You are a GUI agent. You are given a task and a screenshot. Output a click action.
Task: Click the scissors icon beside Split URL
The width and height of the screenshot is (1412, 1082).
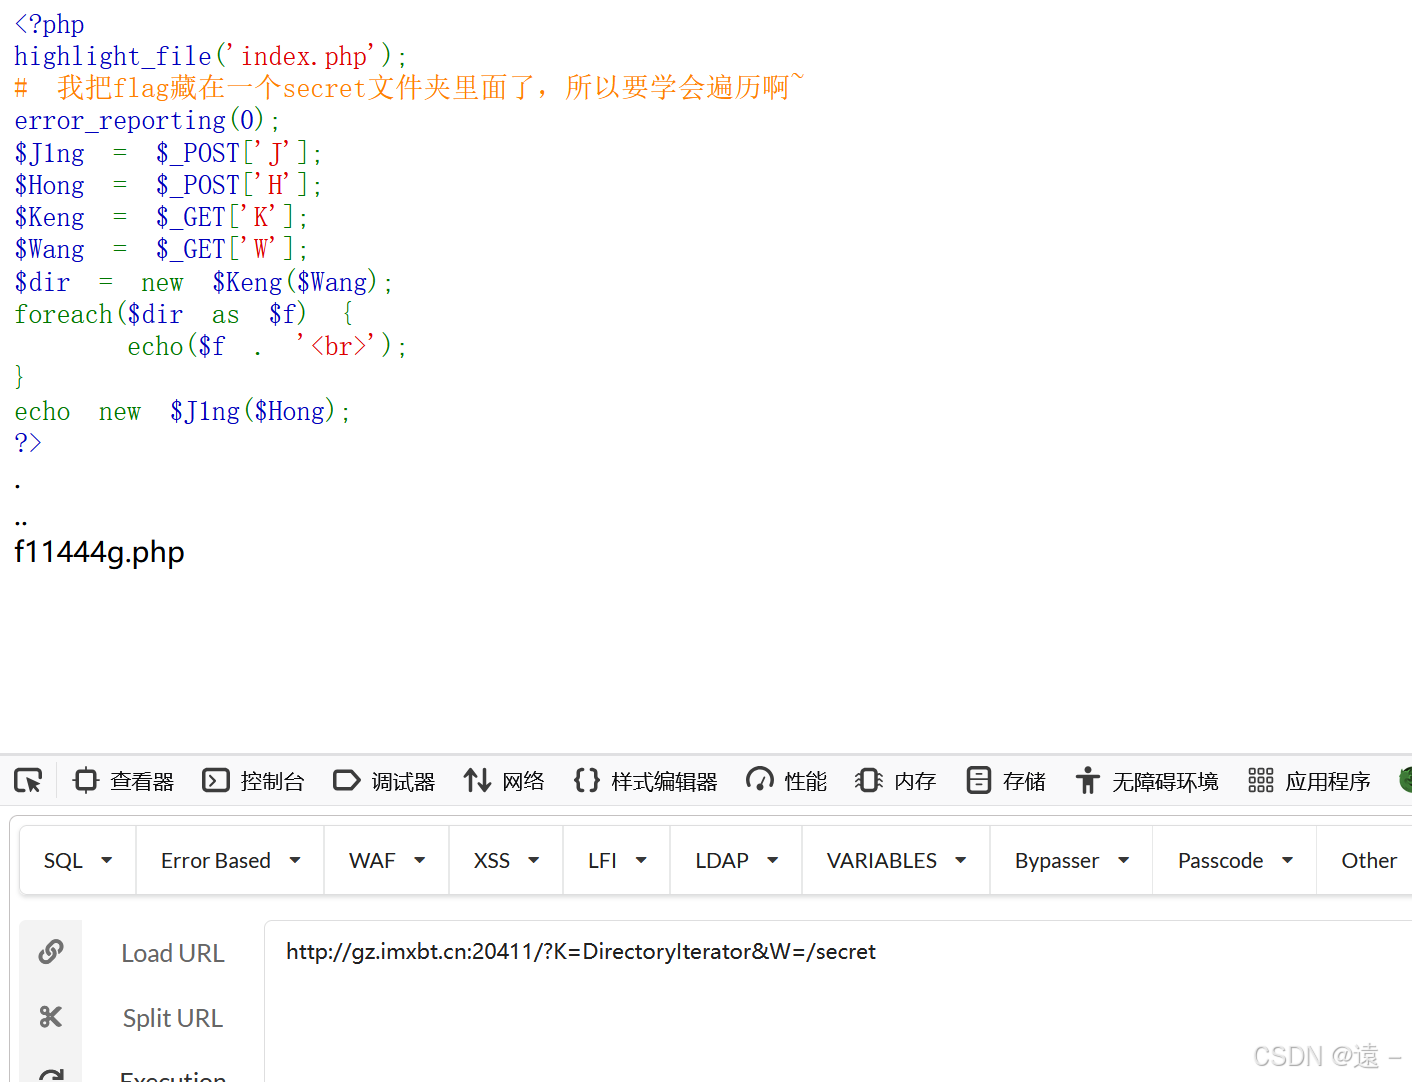click(x=51, y=1016)
